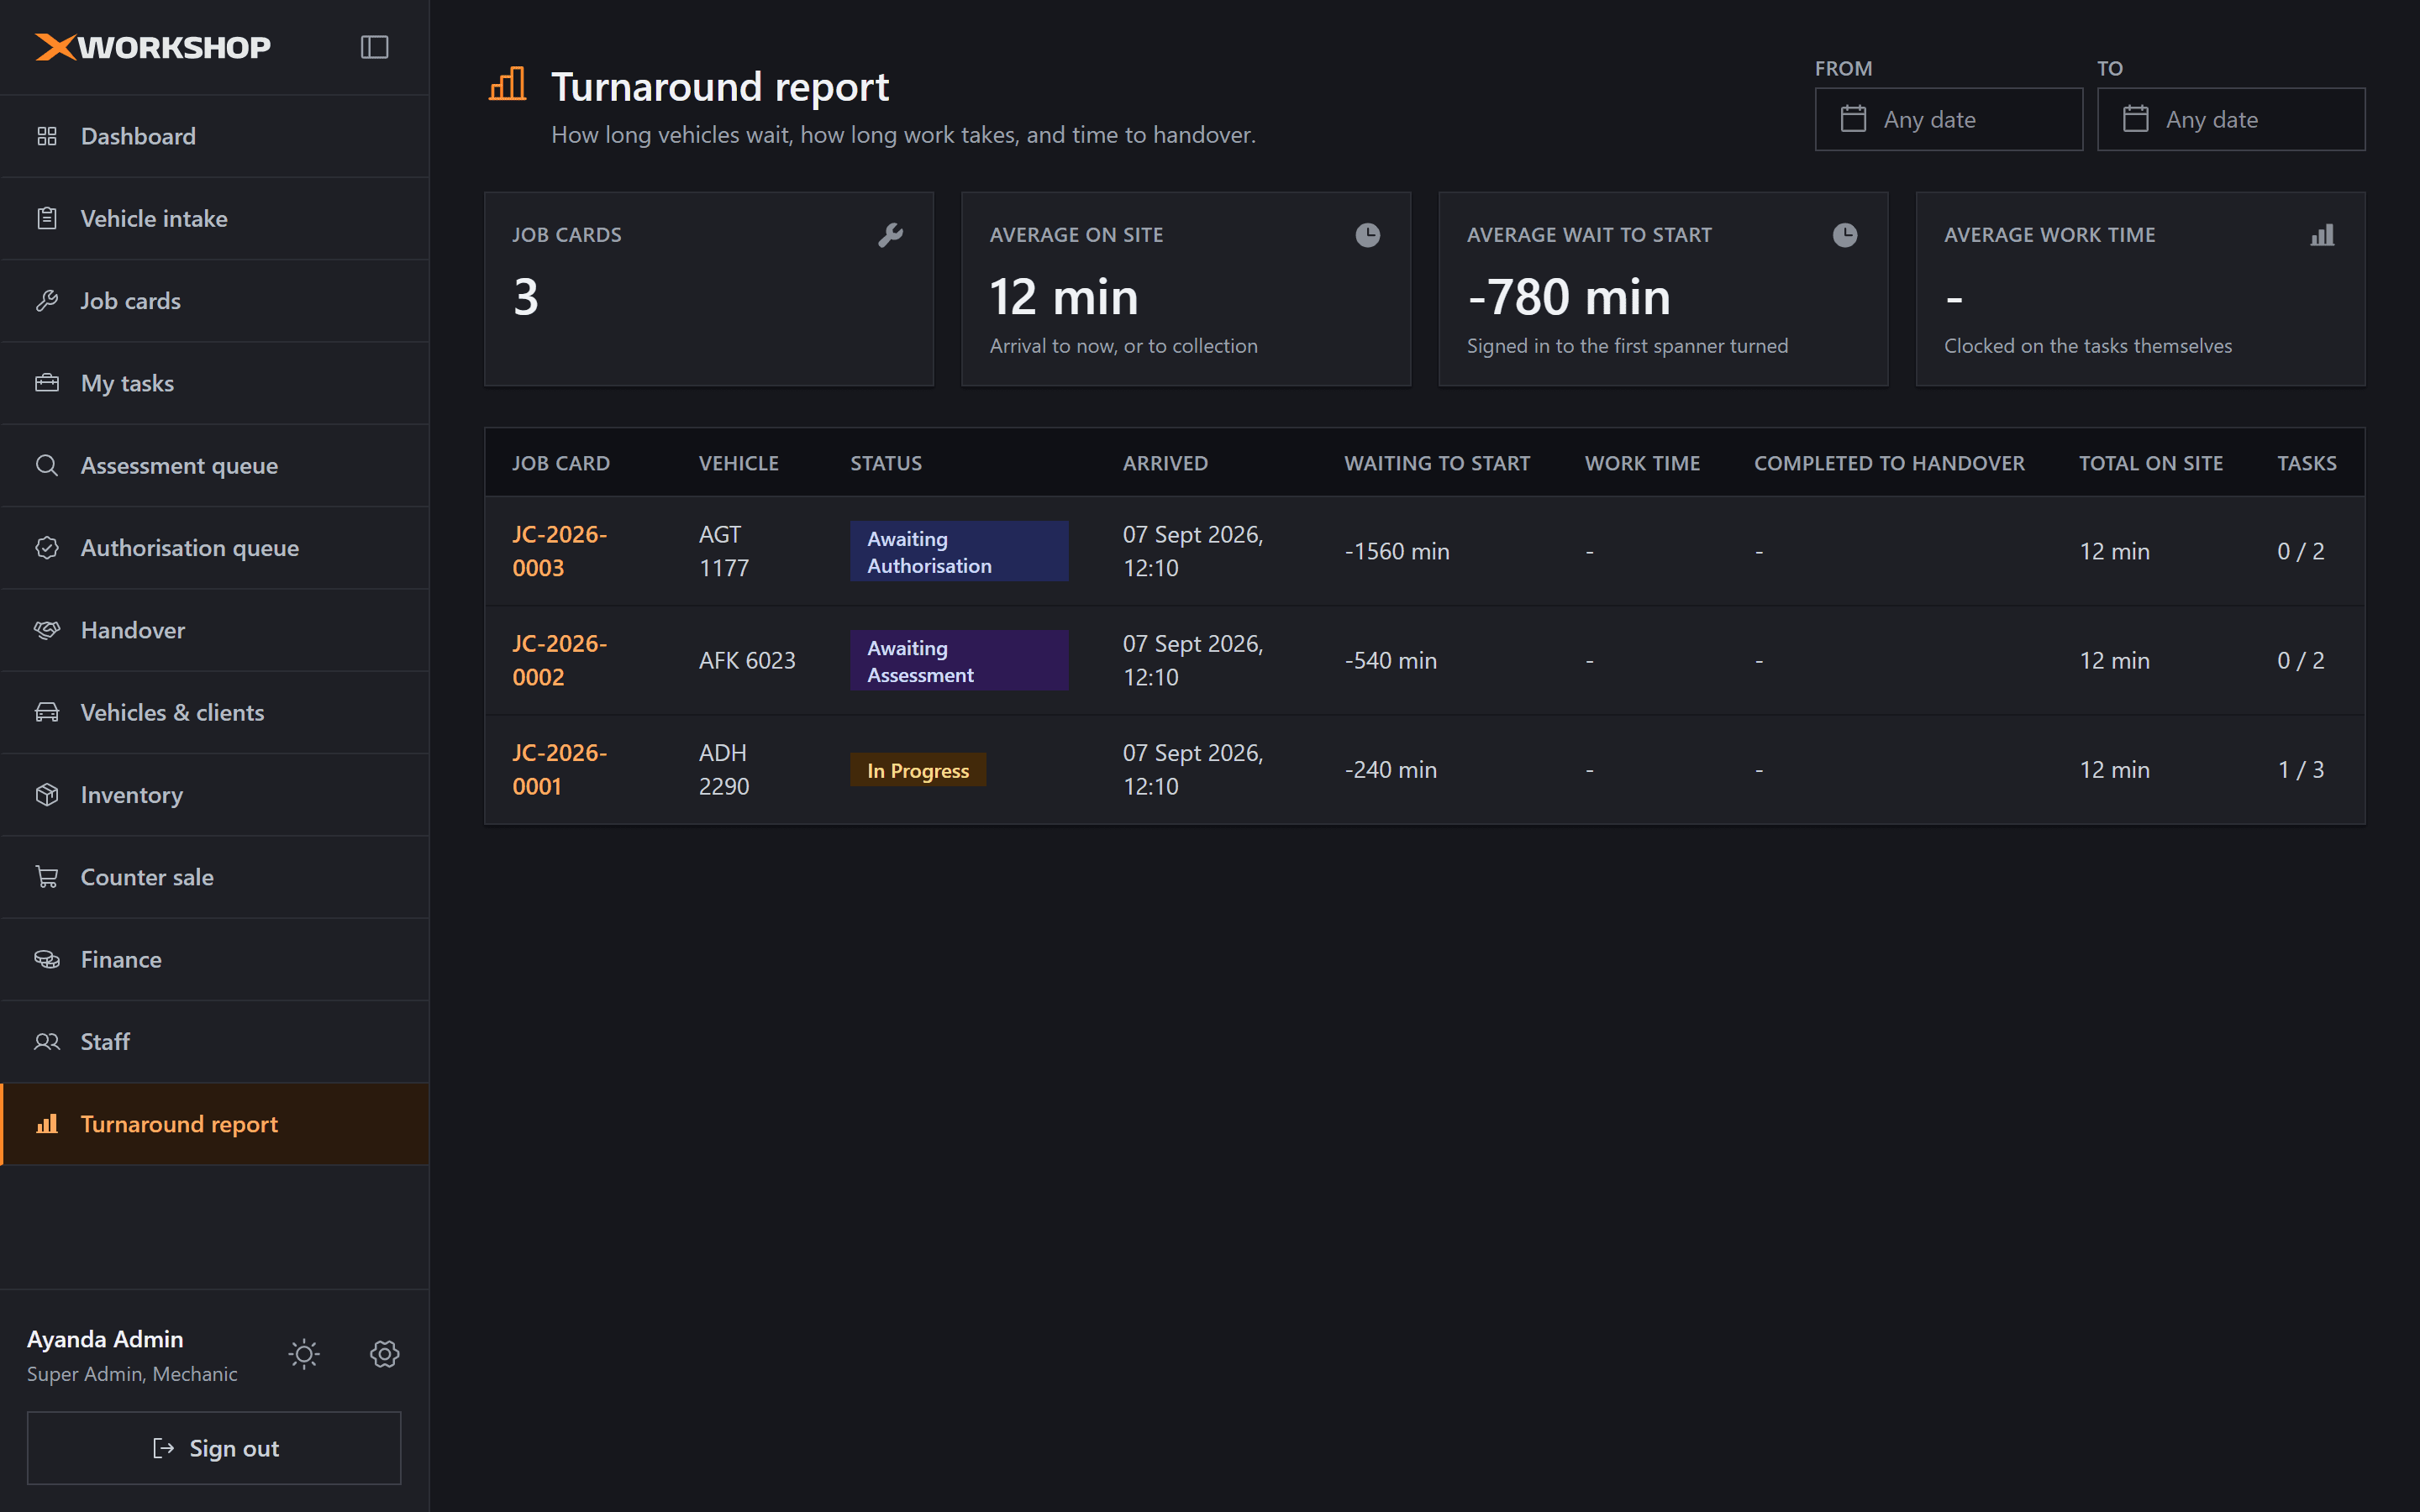
Task: Open the From date picker
Action: pos(1948,119)
